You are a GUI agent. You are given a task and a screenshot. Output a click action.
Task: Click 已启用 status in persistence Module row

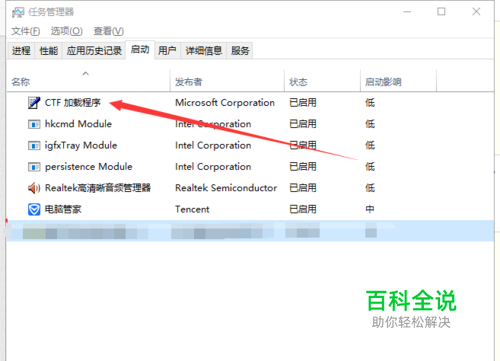pos(303,167)
